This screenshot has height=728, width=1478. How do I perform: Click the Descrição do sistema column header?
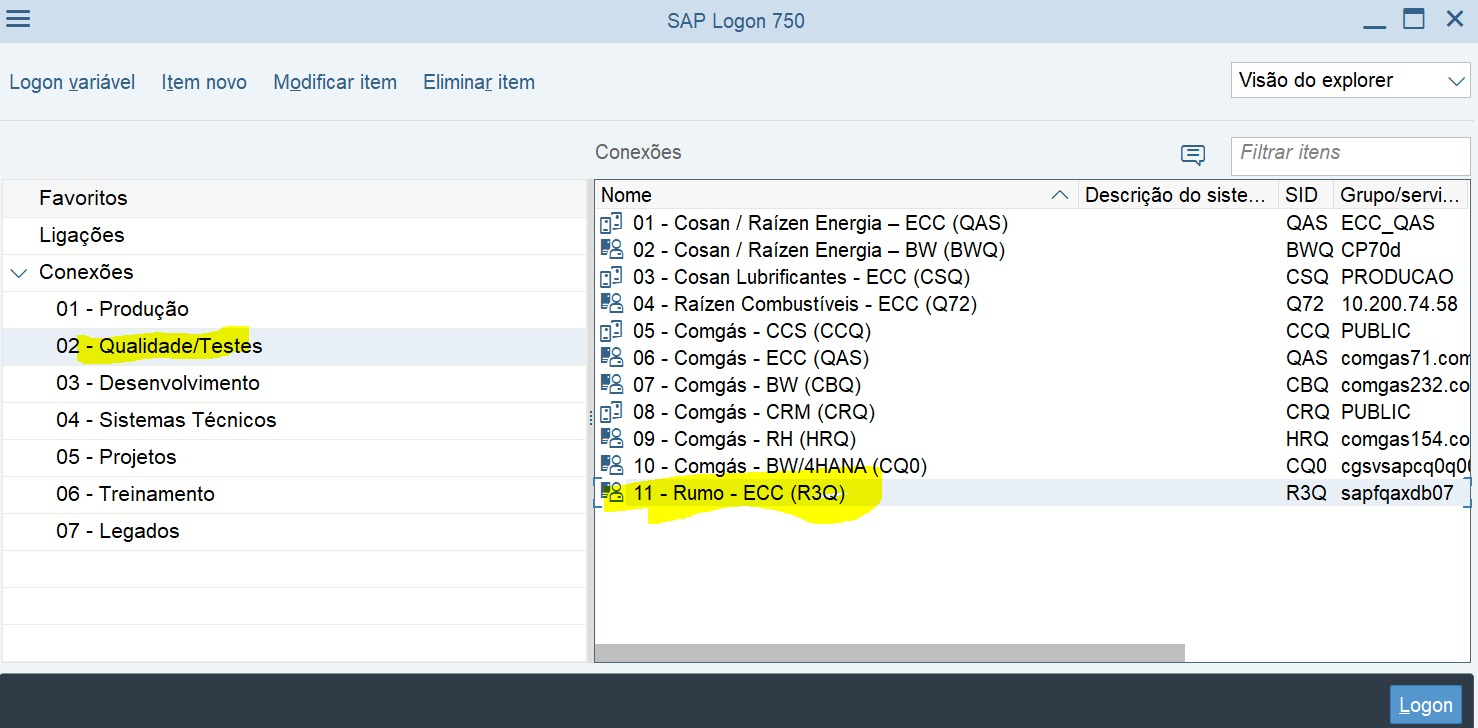tap(1179, 195)
